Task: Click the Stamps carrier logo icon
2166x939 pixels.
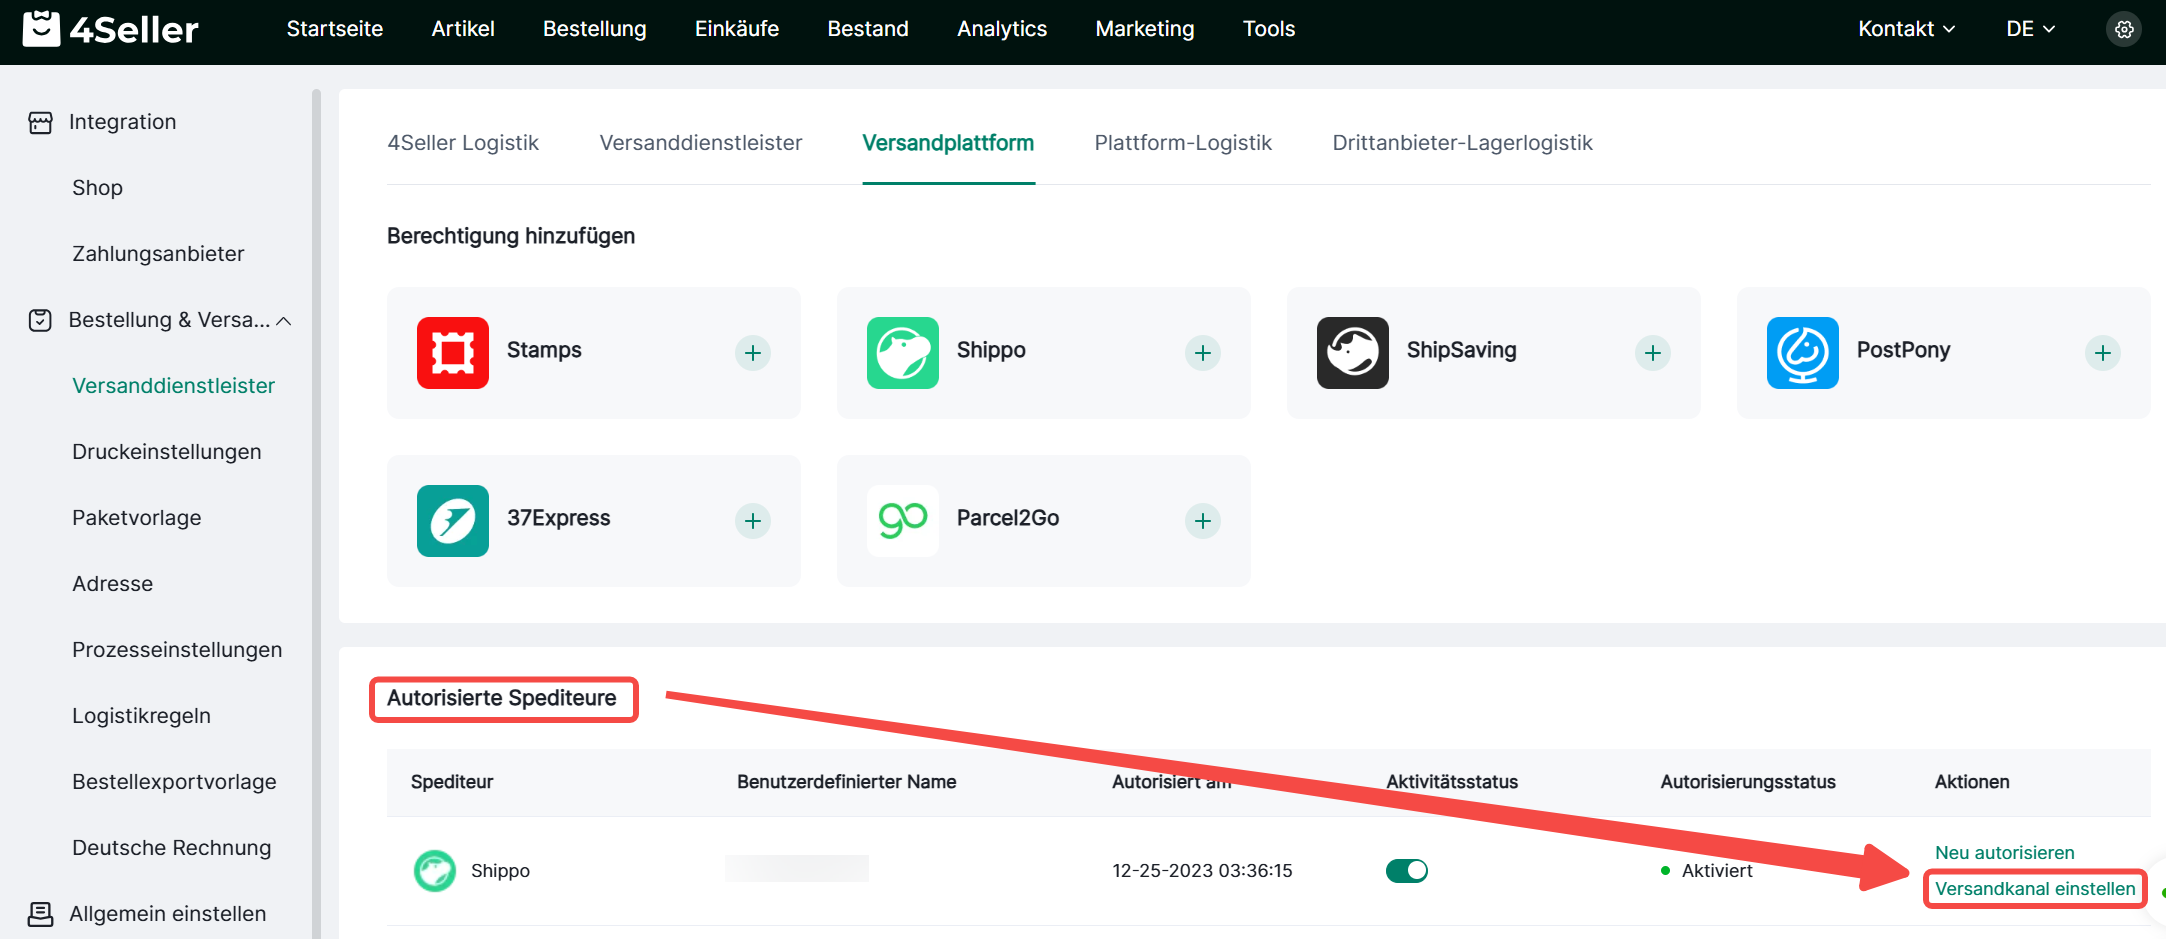Action: click(452, 352)
